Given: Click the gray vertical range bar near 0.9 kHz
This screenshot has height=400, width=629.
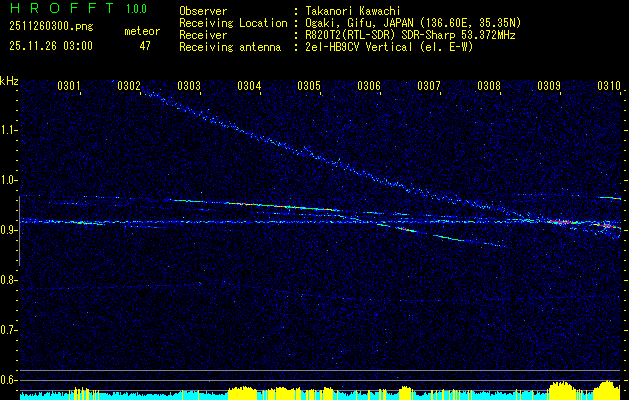Looking at the screenshot, I should coord(19,231).
